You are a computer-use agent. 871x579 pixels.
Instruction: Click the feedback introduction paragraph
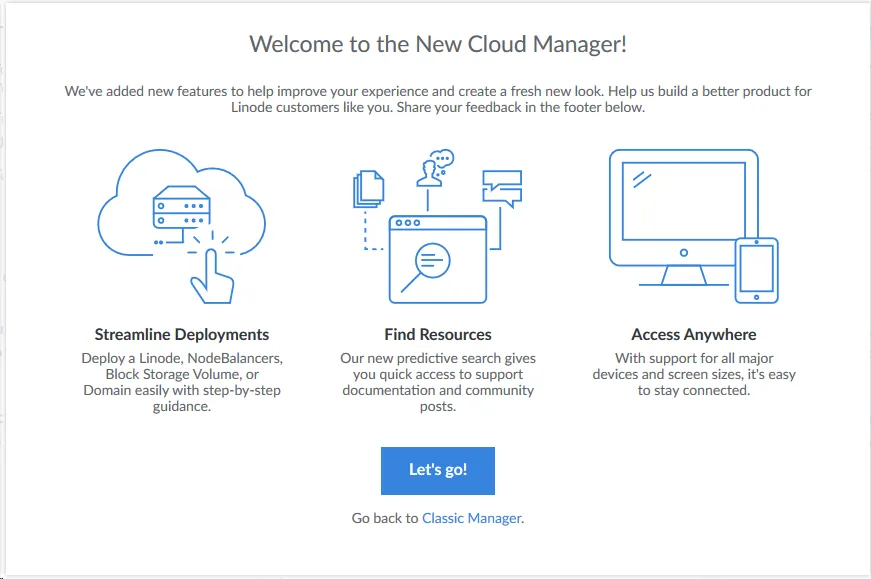click(438, 99)
